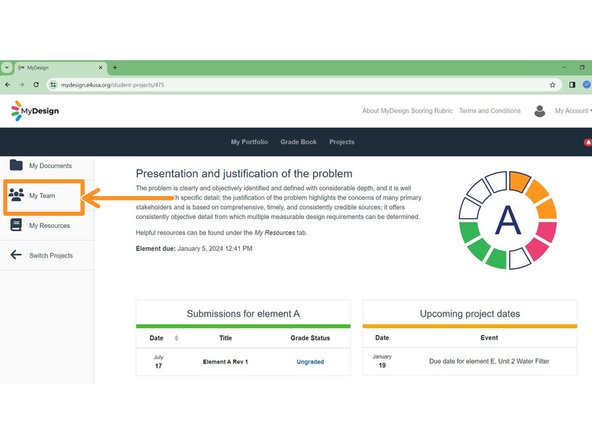Open the browser side panel icon
The image size is (592, 444).
click(572, 85)
